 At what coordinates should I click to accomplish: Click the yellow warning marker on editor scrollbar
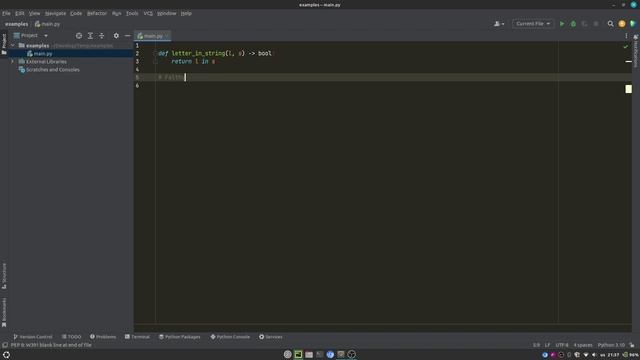point(629,89)
